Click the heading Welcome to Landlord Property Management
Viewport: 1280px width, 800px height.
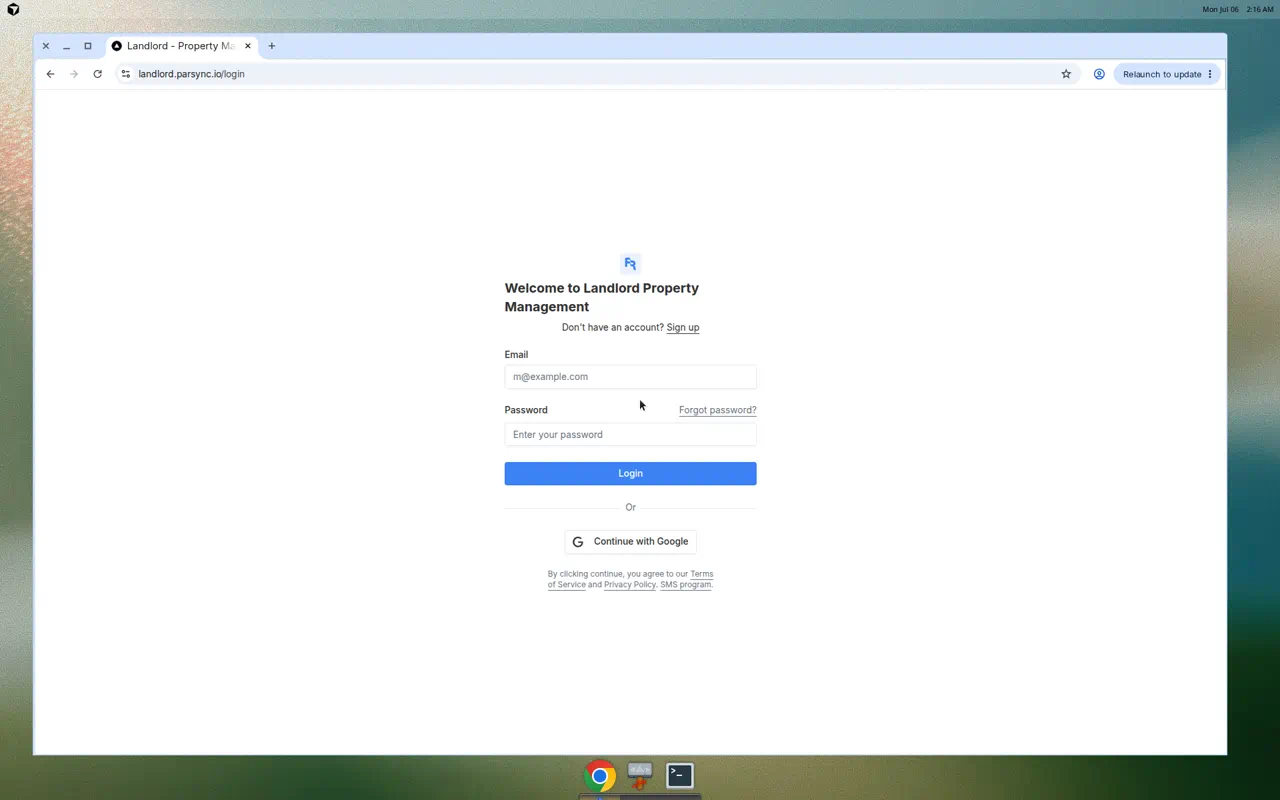pos(602,298)
